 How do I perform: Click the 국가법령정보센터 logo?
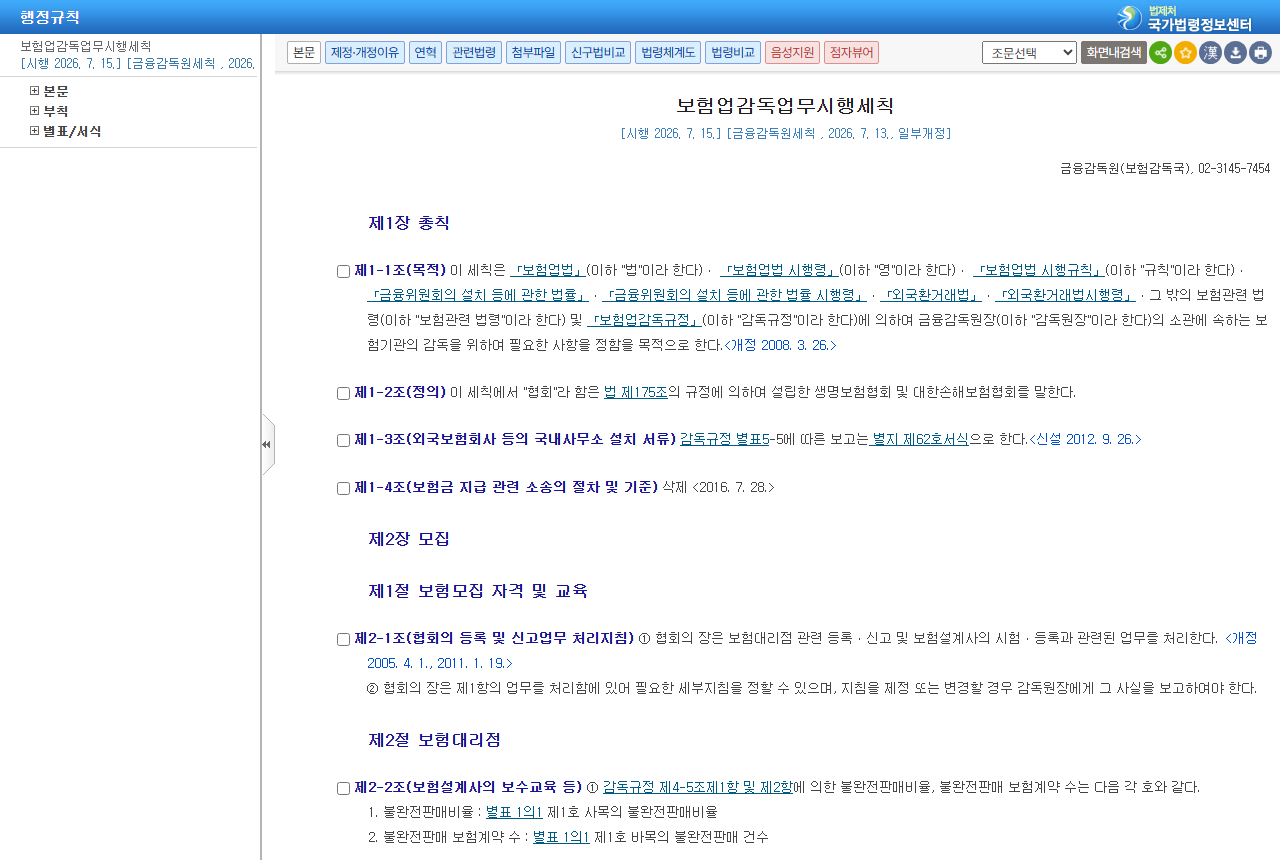tap(1184, 17)
